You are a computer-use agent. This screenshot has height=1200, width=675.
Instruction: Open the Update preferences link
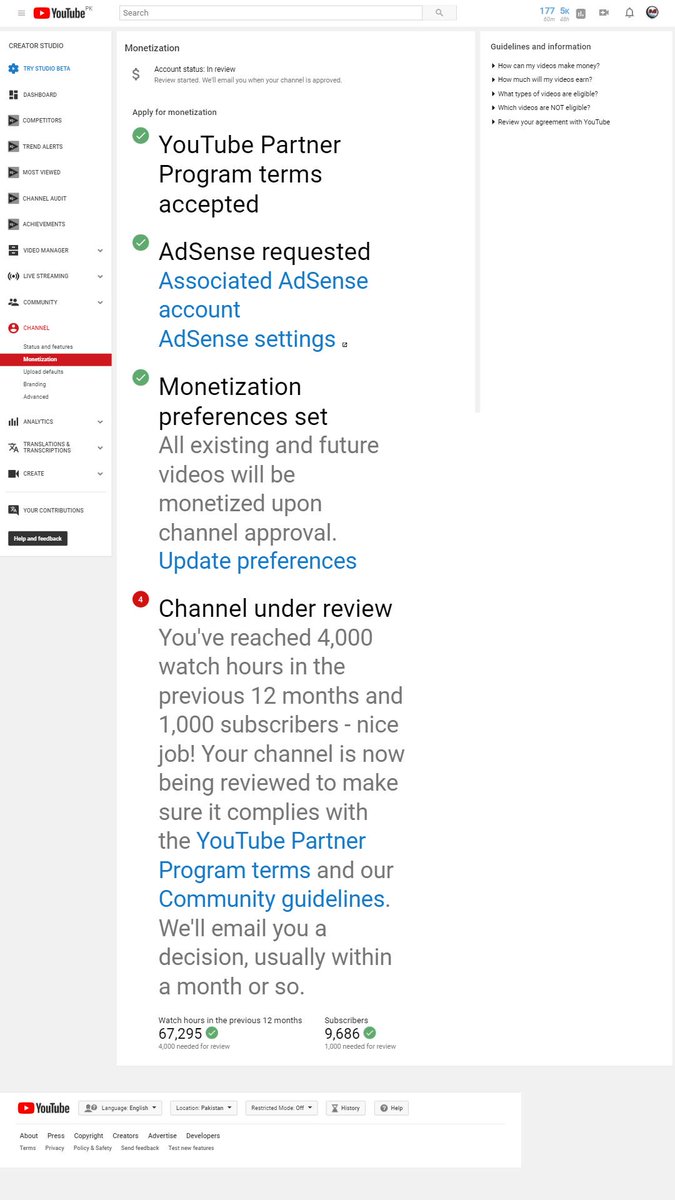[258, 561]
